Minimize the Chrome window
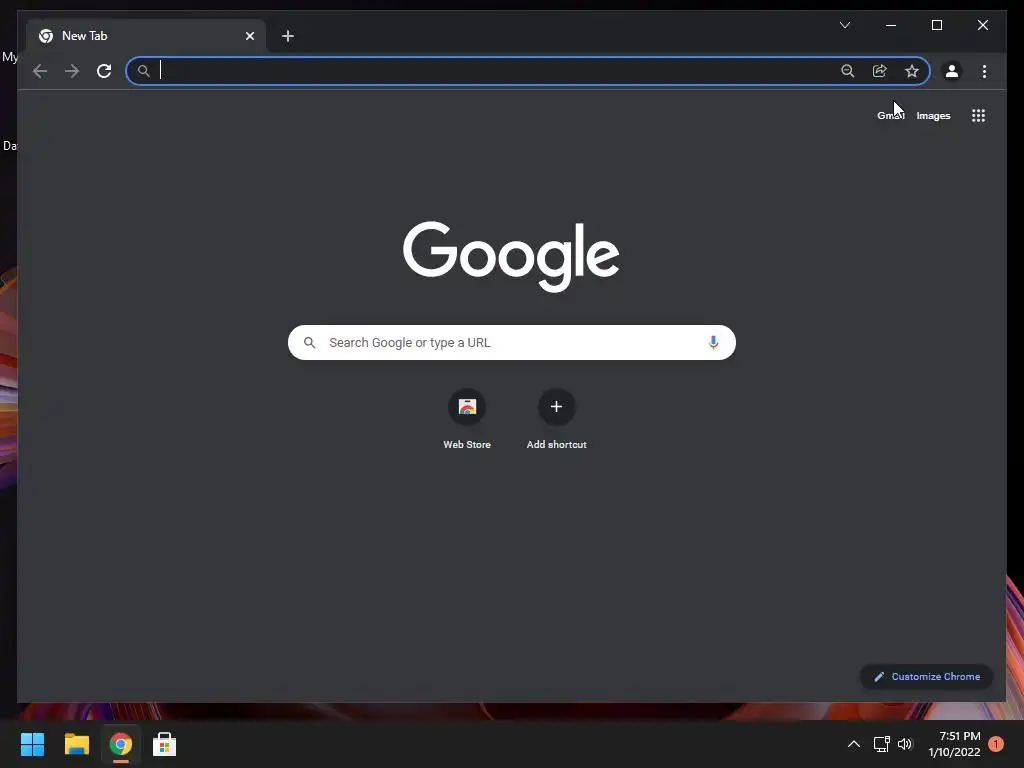Screen dimensions: 1024x768 click(891, 25)
